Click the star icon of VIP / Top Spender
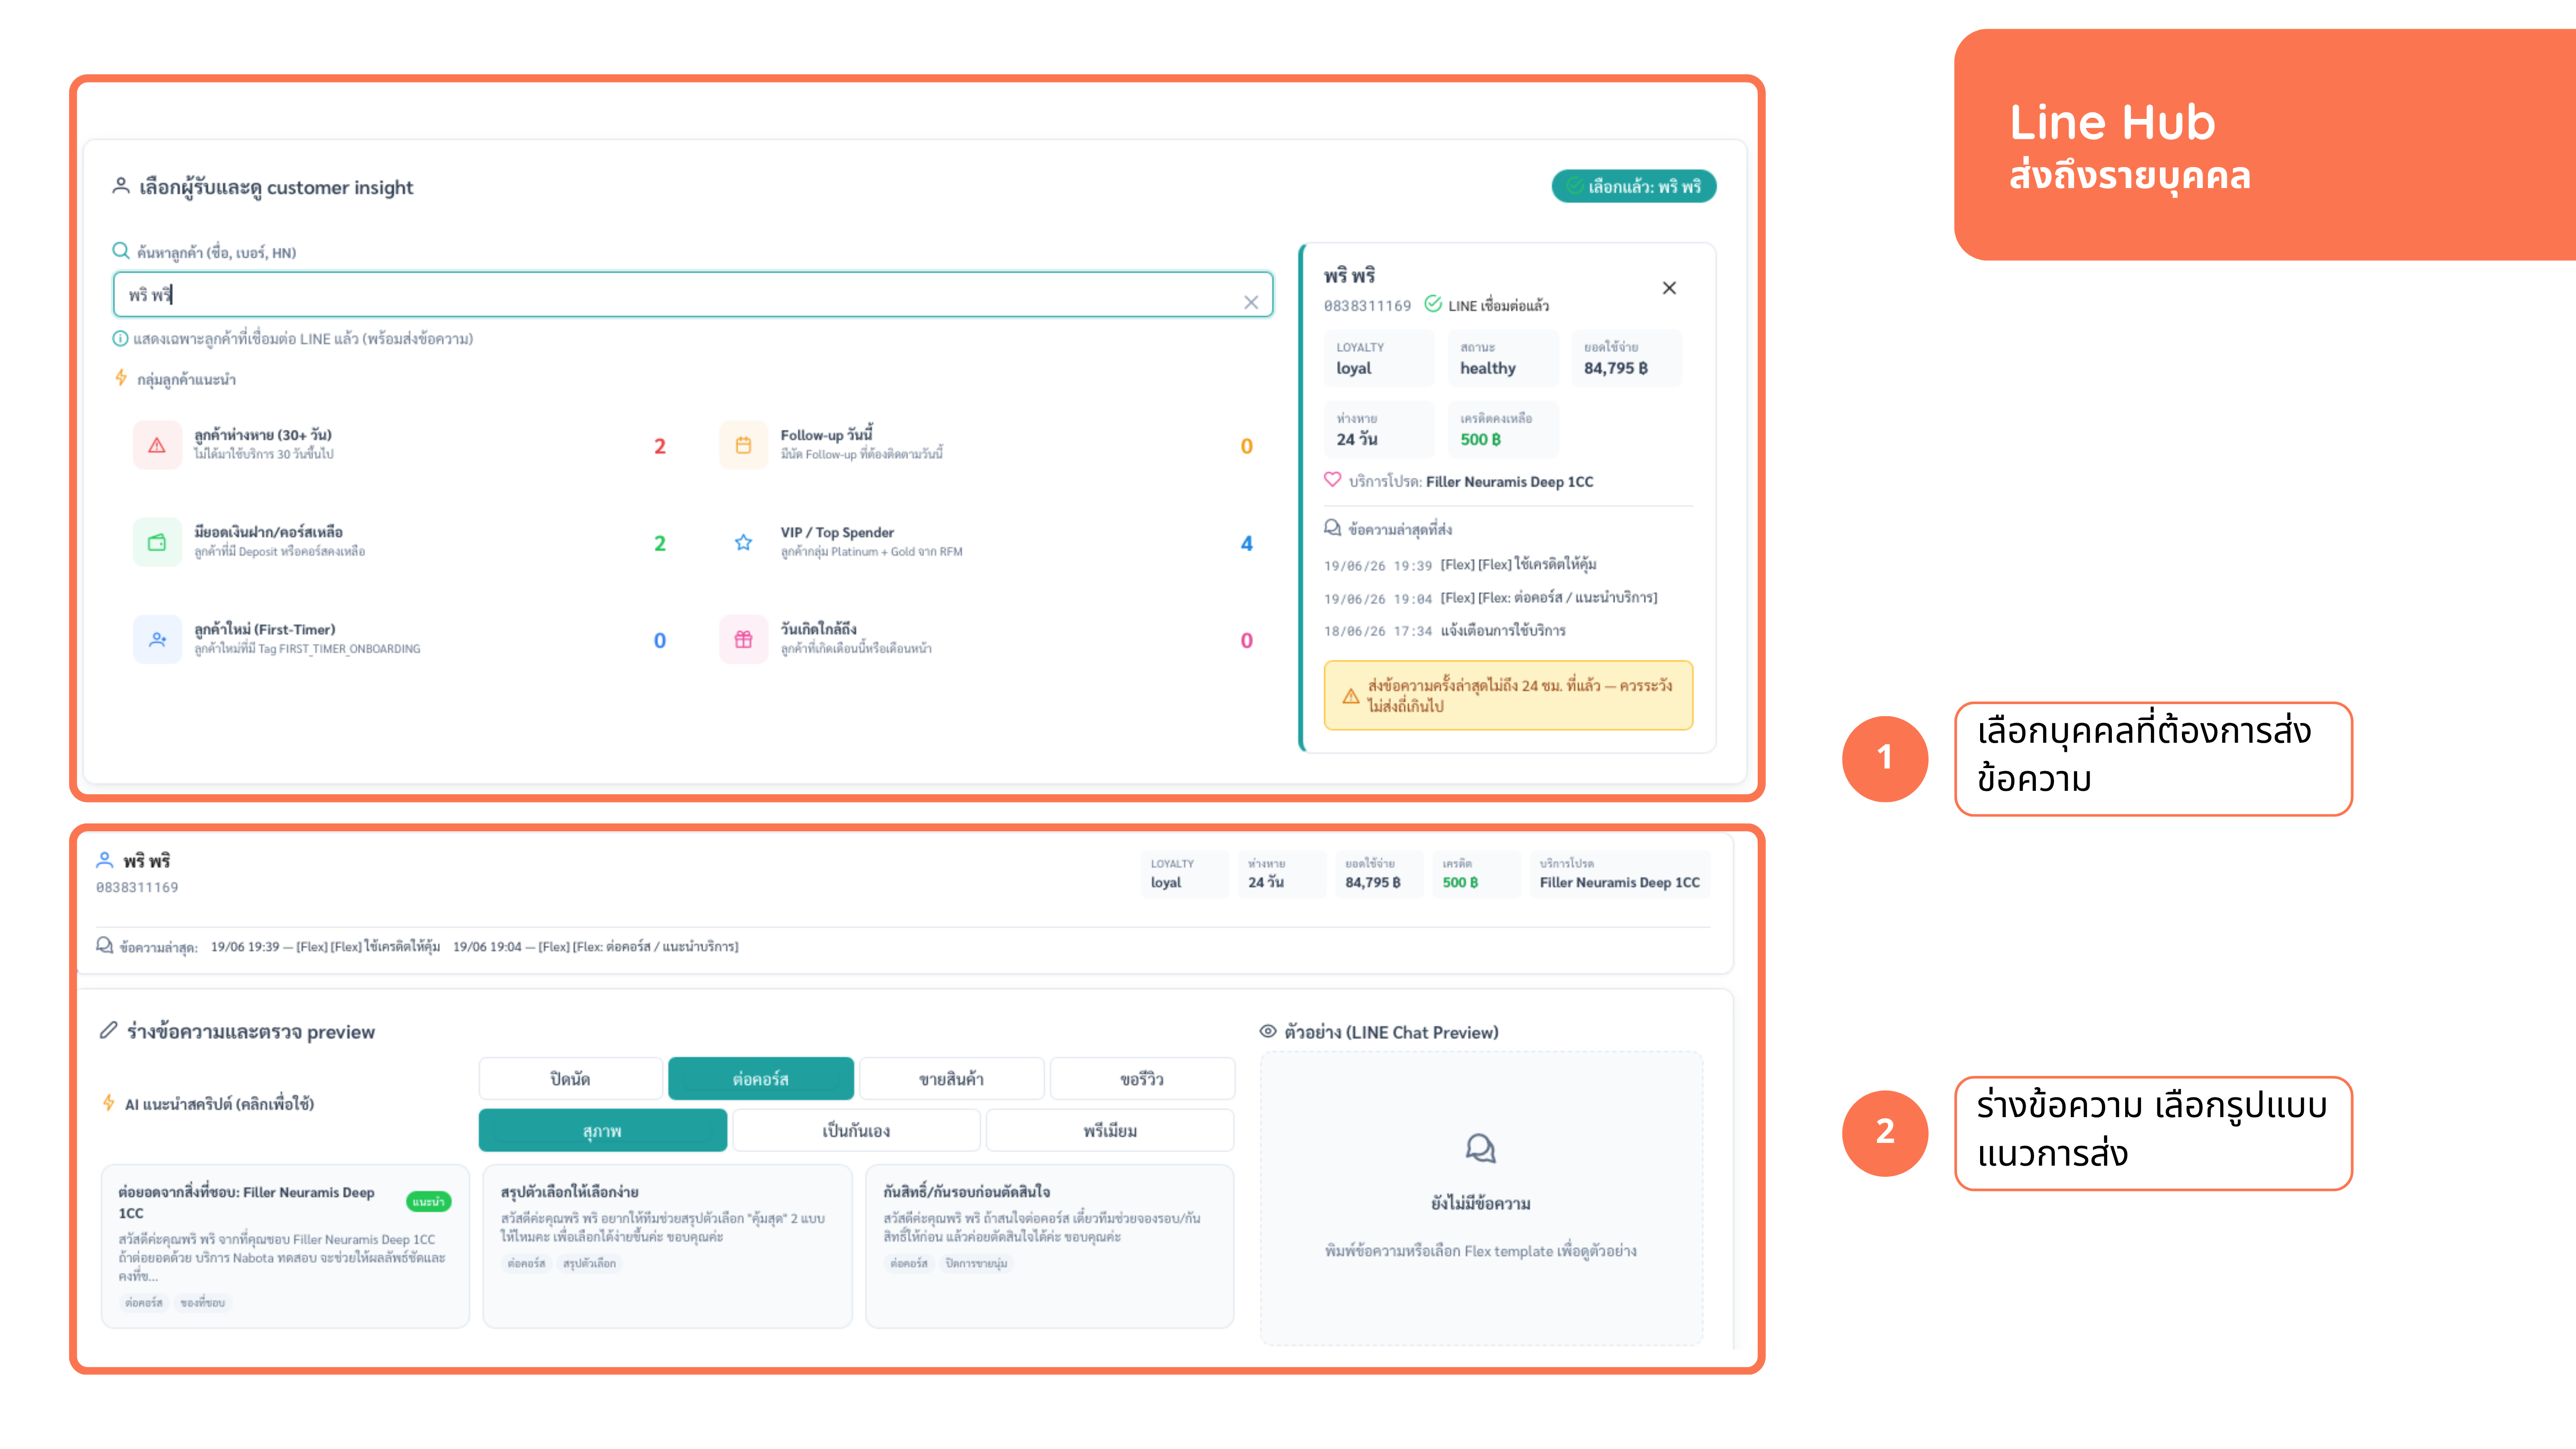 point(743,542)
